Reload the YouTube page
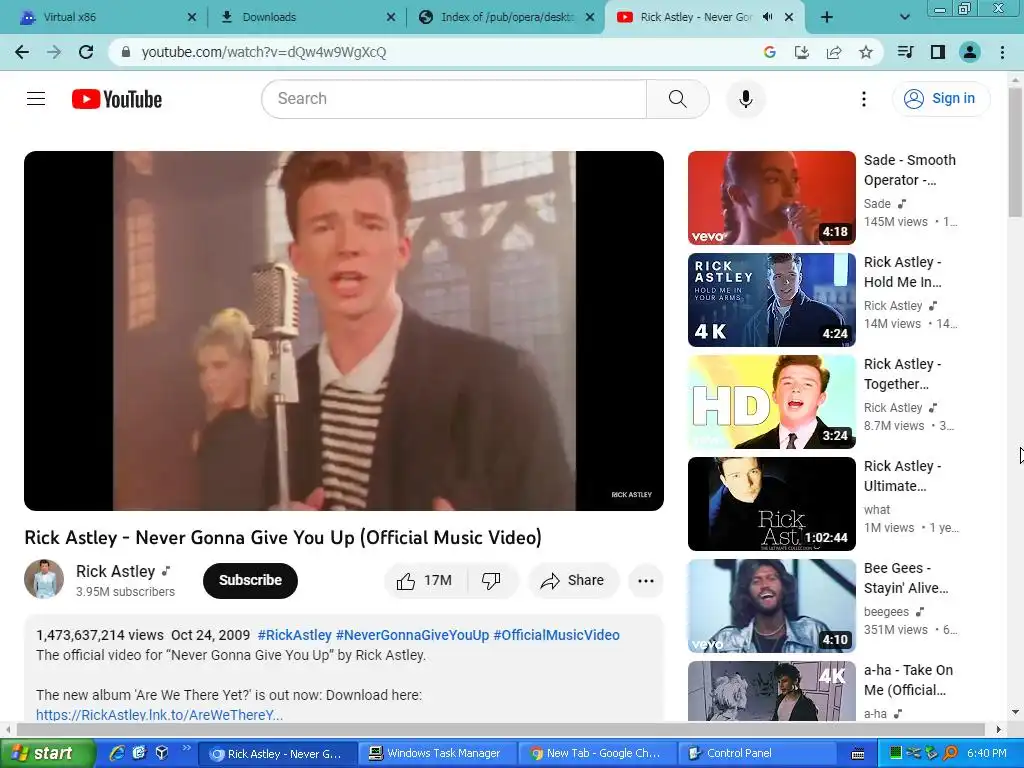 point(86,52)
